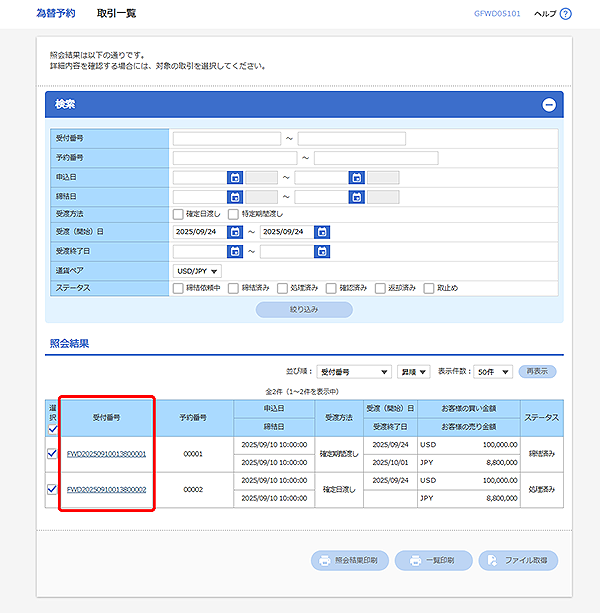Click the 一覧印刷 button
This screenshot has width=600, height=613.
(433, 561)
